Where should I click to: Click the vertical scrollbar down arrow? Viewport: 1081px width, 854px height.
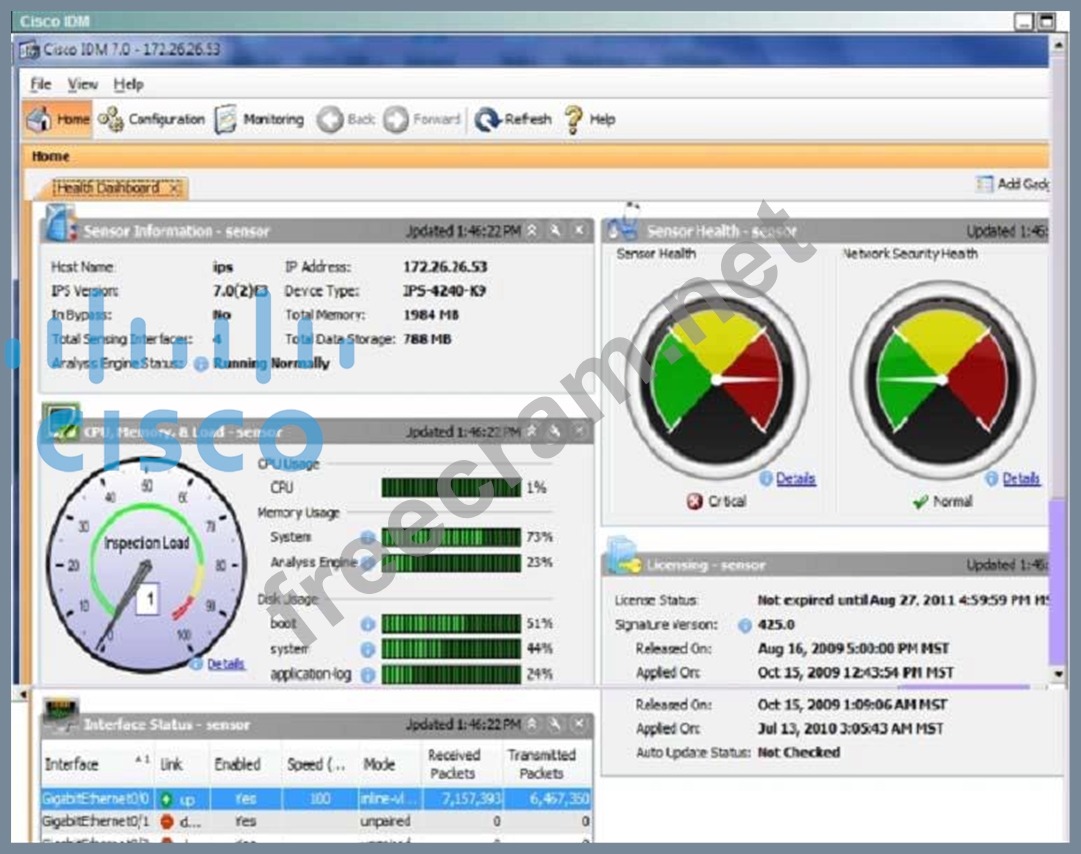tap(1059, 674)
